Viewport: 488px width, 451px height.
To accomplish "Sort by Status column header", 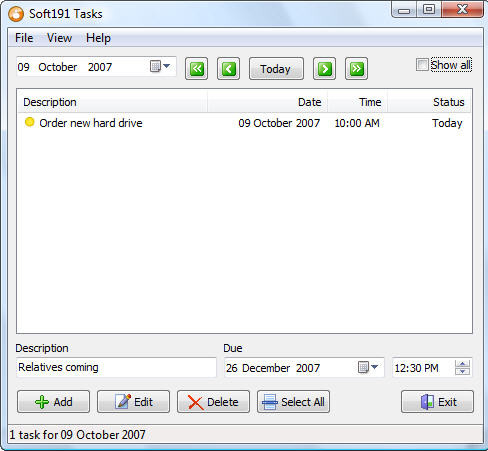I will tap(429, 102).
